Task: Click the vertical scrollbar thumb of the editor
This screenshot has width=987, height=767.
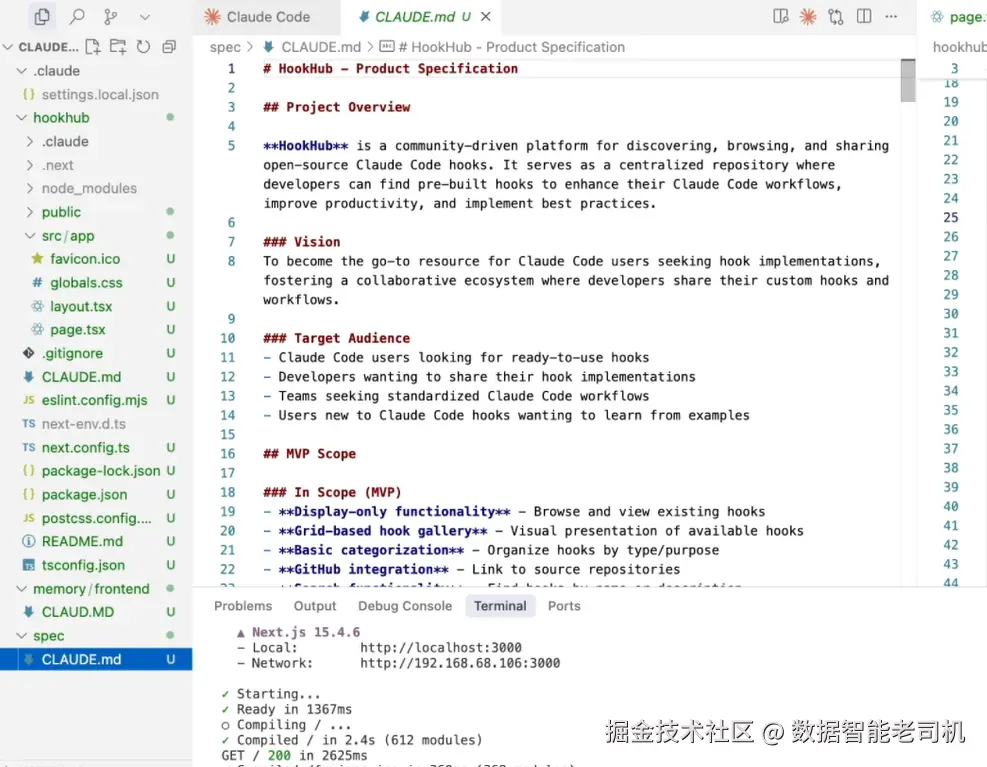Action: tap(907, 80)
